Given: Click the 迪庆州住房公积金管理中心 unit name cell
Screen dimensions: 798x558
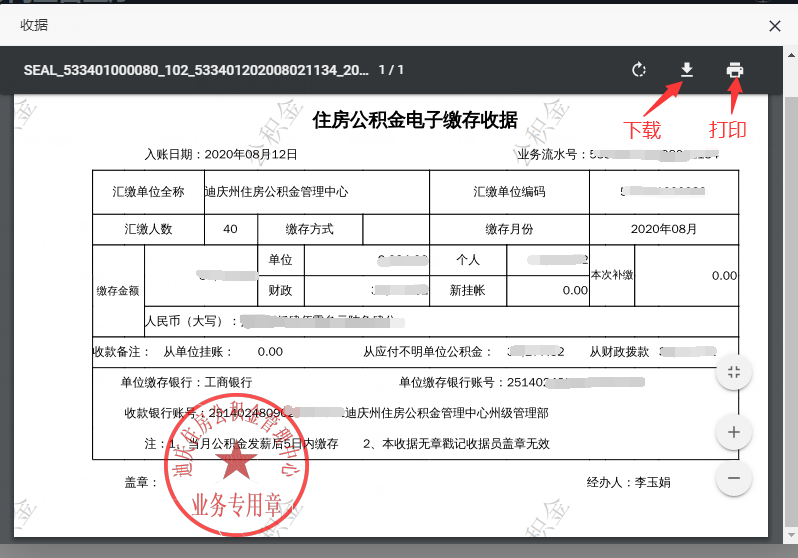Looking at the screenshot, I should point(276,191).
